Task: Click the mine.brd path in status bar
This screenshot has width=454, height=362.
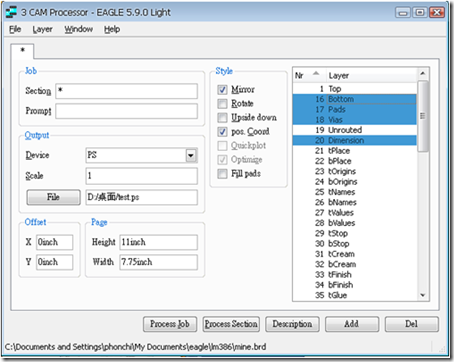Action: click(x=135, y=347)
